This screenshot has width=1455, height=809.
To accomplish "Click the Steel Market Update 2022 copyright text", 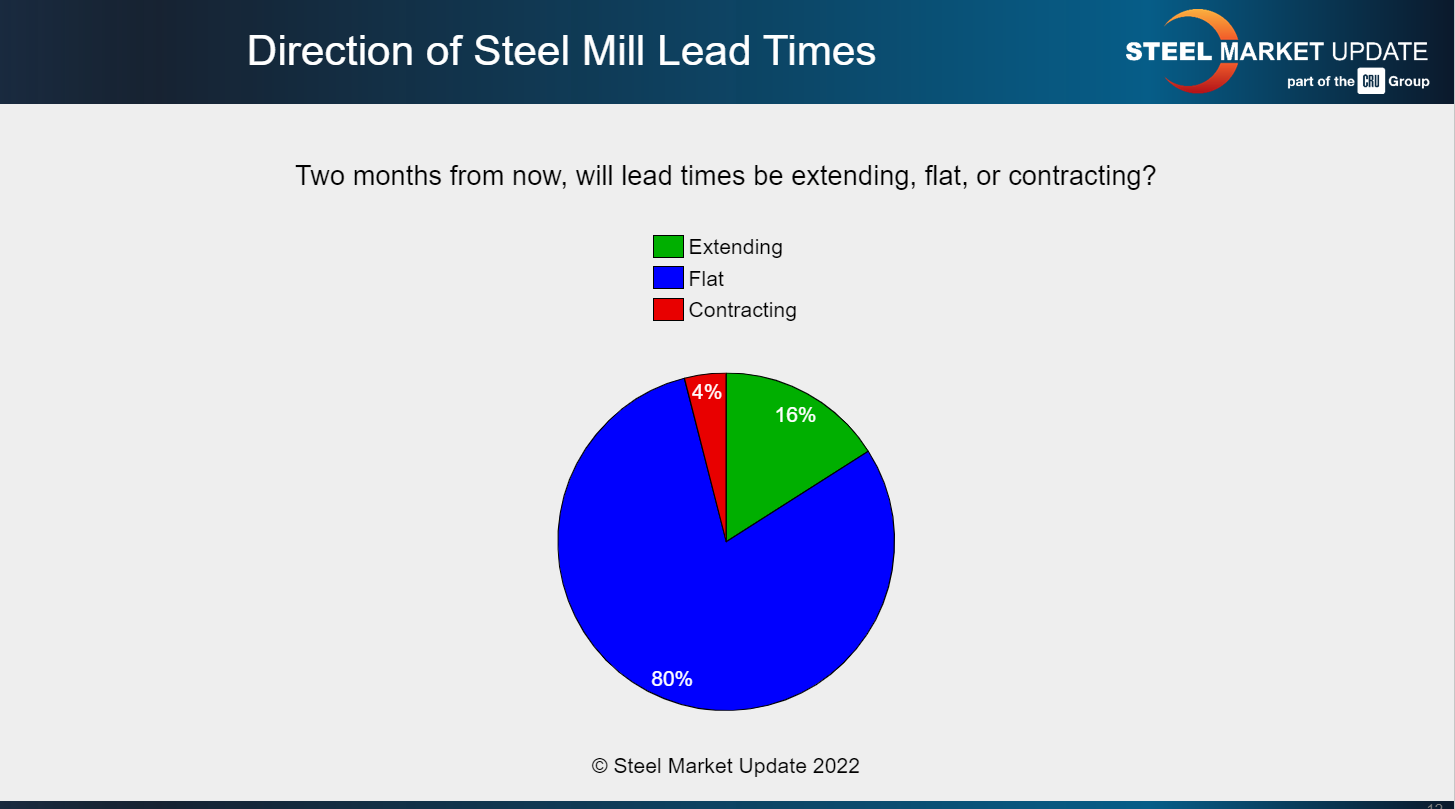I will (726, 766).
